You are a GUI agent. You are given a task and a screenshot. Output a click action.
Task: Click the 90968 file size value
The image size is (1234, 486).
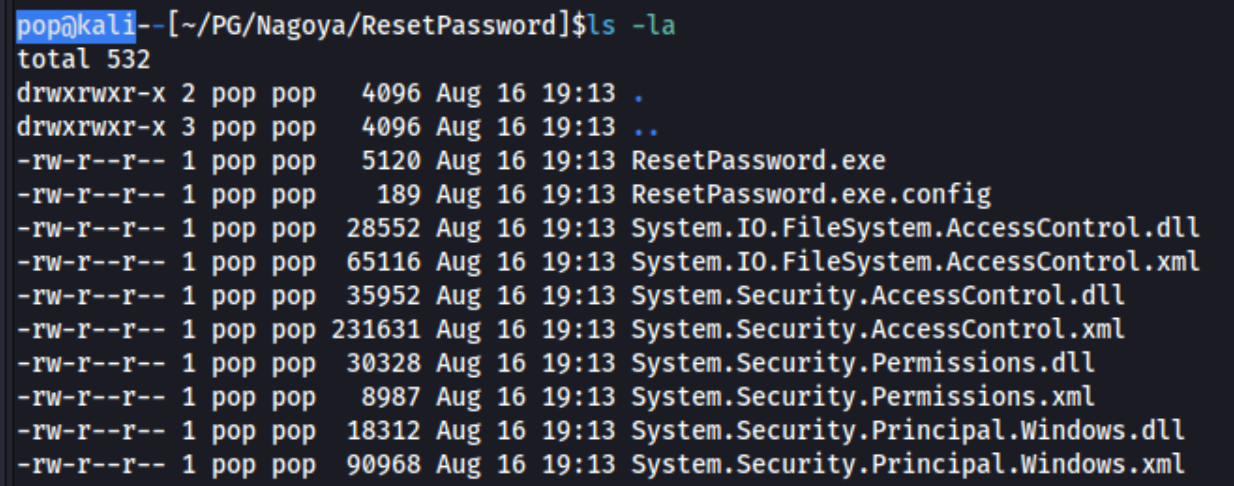[384, 464]
